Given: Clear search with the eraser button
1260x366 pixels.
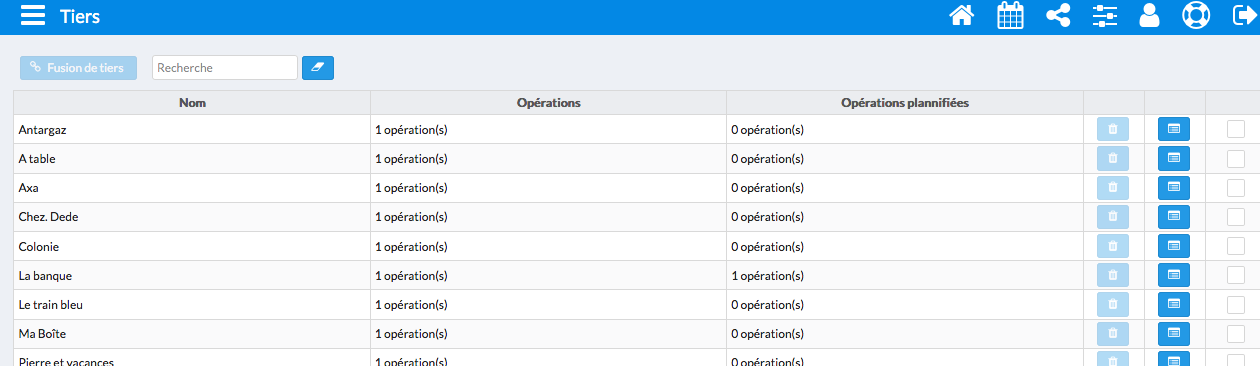Looking at the screenshot, I should pyautogui.click(x=318, y=67).
